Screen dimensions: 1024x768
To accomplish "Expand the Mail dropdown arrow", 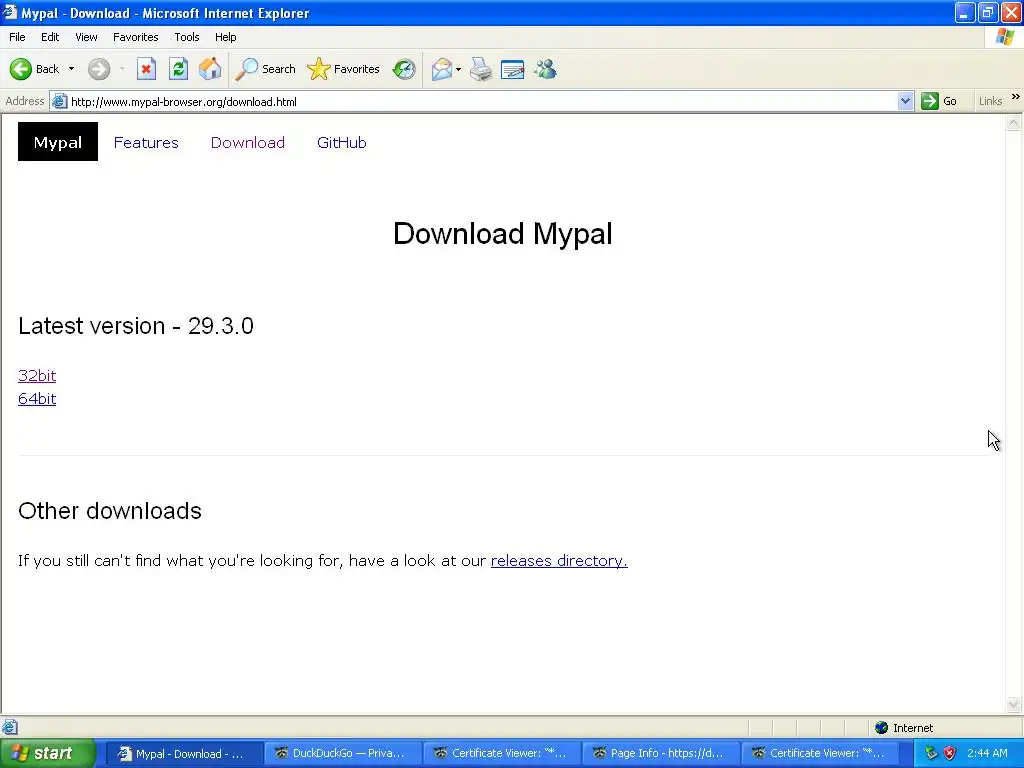I will point(458,69).
